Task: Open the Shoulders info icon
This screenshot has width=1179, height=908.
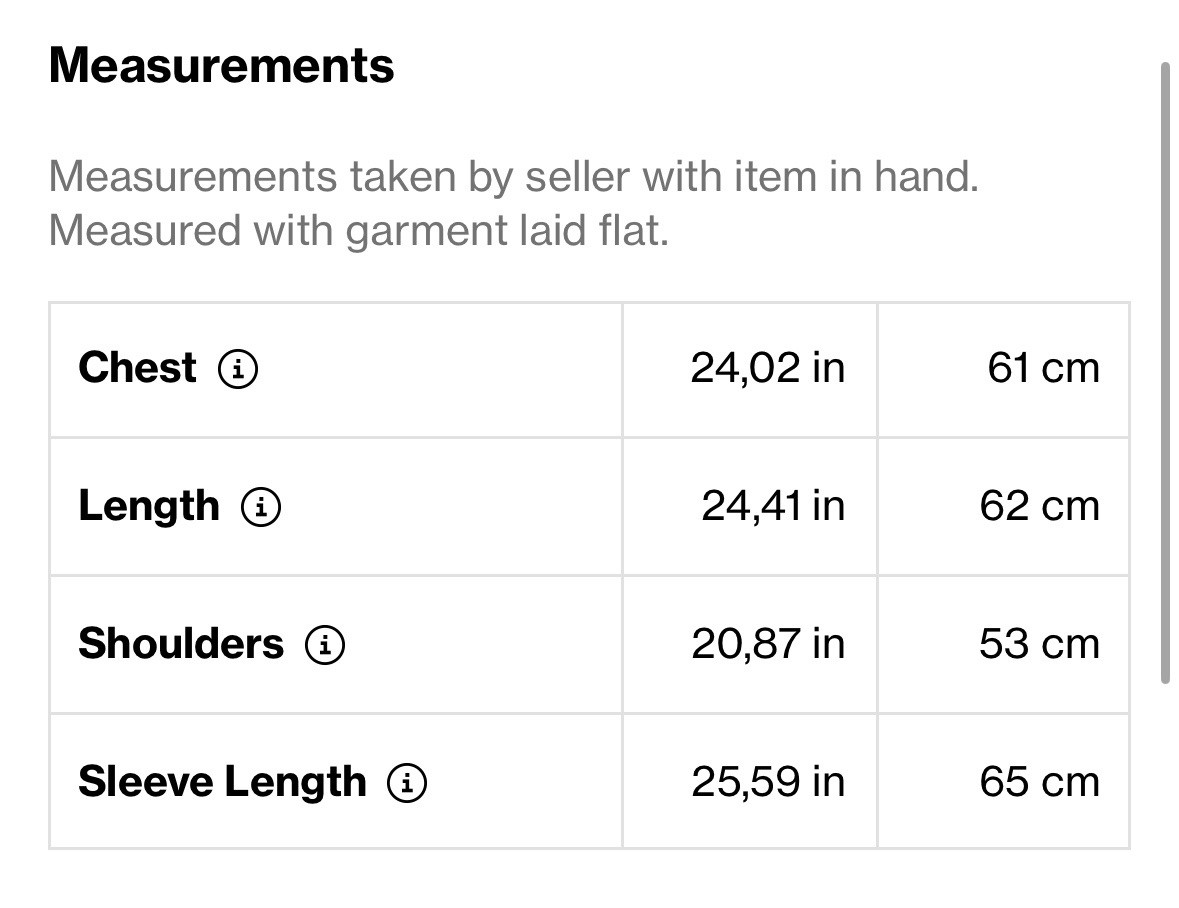Action: point(325,645)
